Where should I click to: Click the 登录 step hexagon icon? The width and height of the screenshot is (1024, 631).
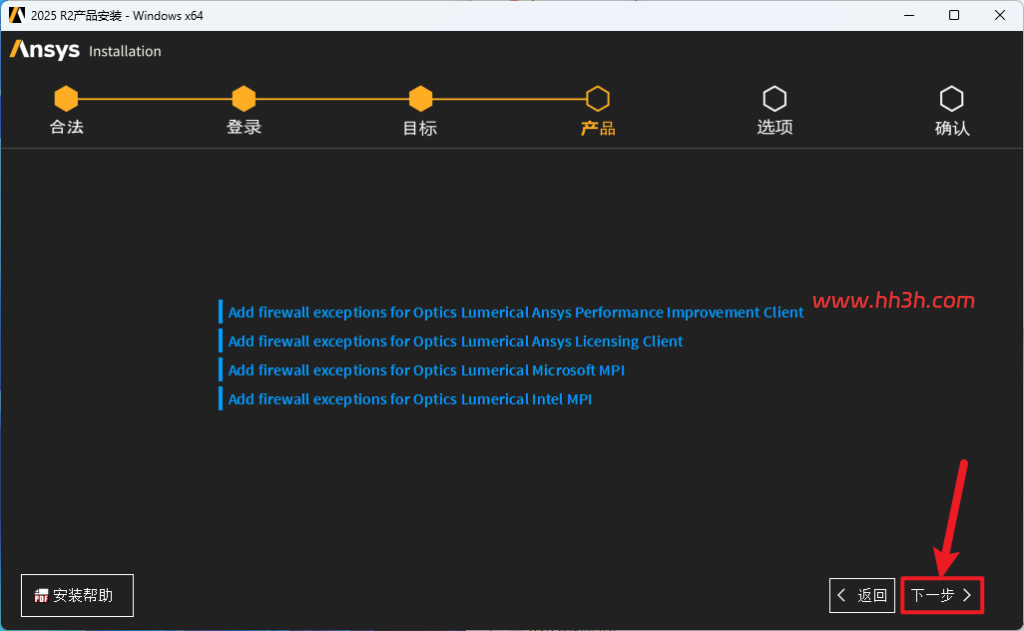[x=244, y=99]
